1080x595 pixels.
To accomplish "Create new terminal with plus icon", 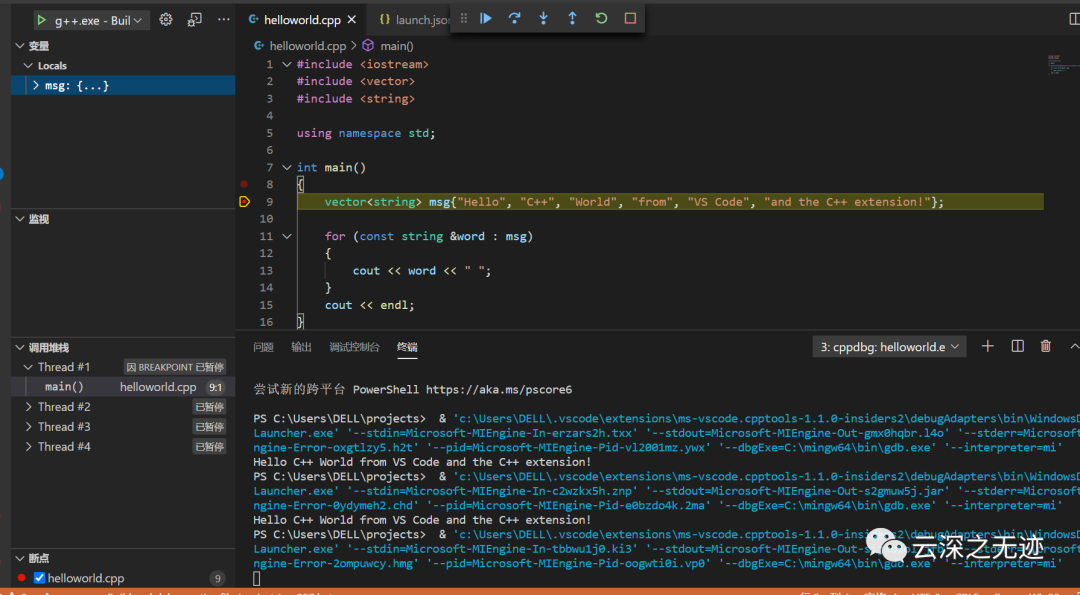I will 988,346.
